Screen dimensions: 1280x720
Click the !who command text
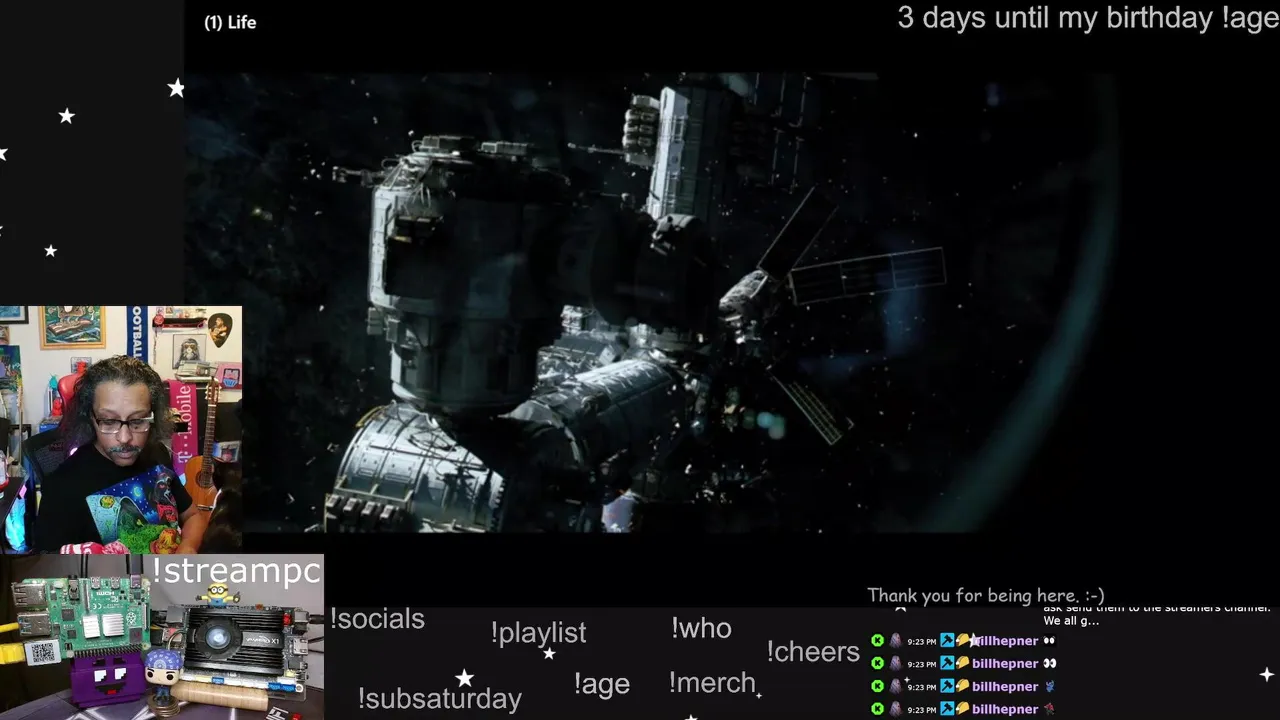click(701, 628)
